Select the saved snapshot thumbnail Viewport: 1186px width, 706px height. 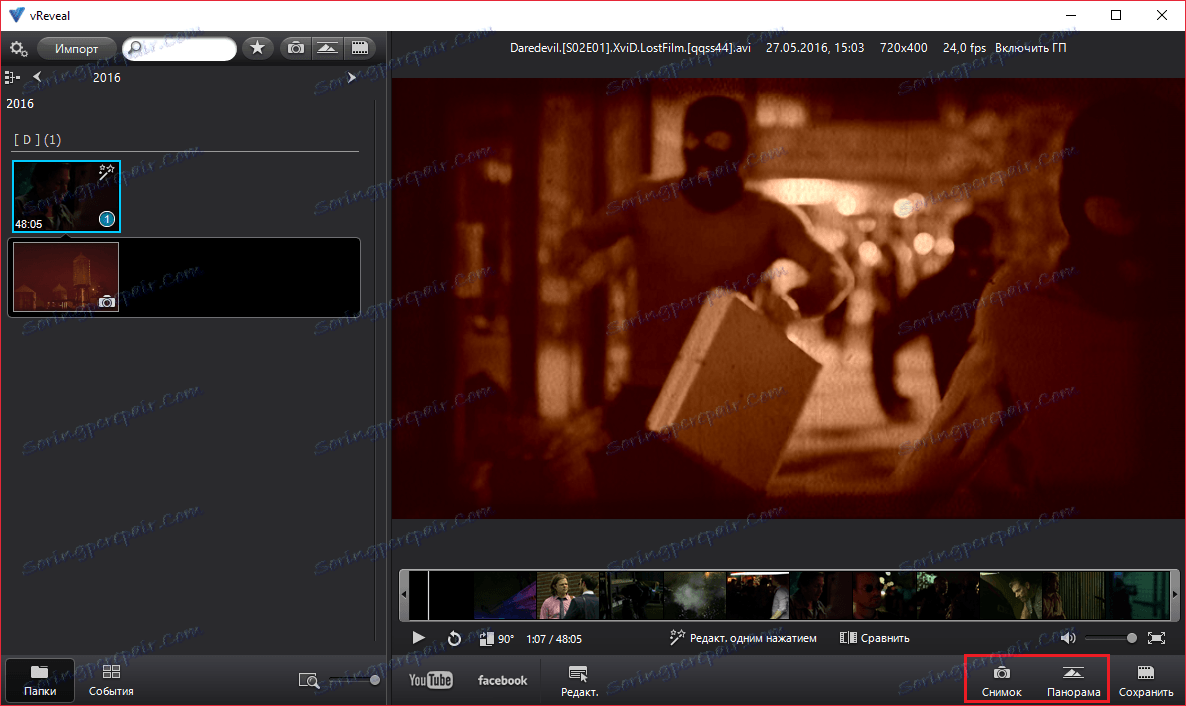(x=66, y=277)
